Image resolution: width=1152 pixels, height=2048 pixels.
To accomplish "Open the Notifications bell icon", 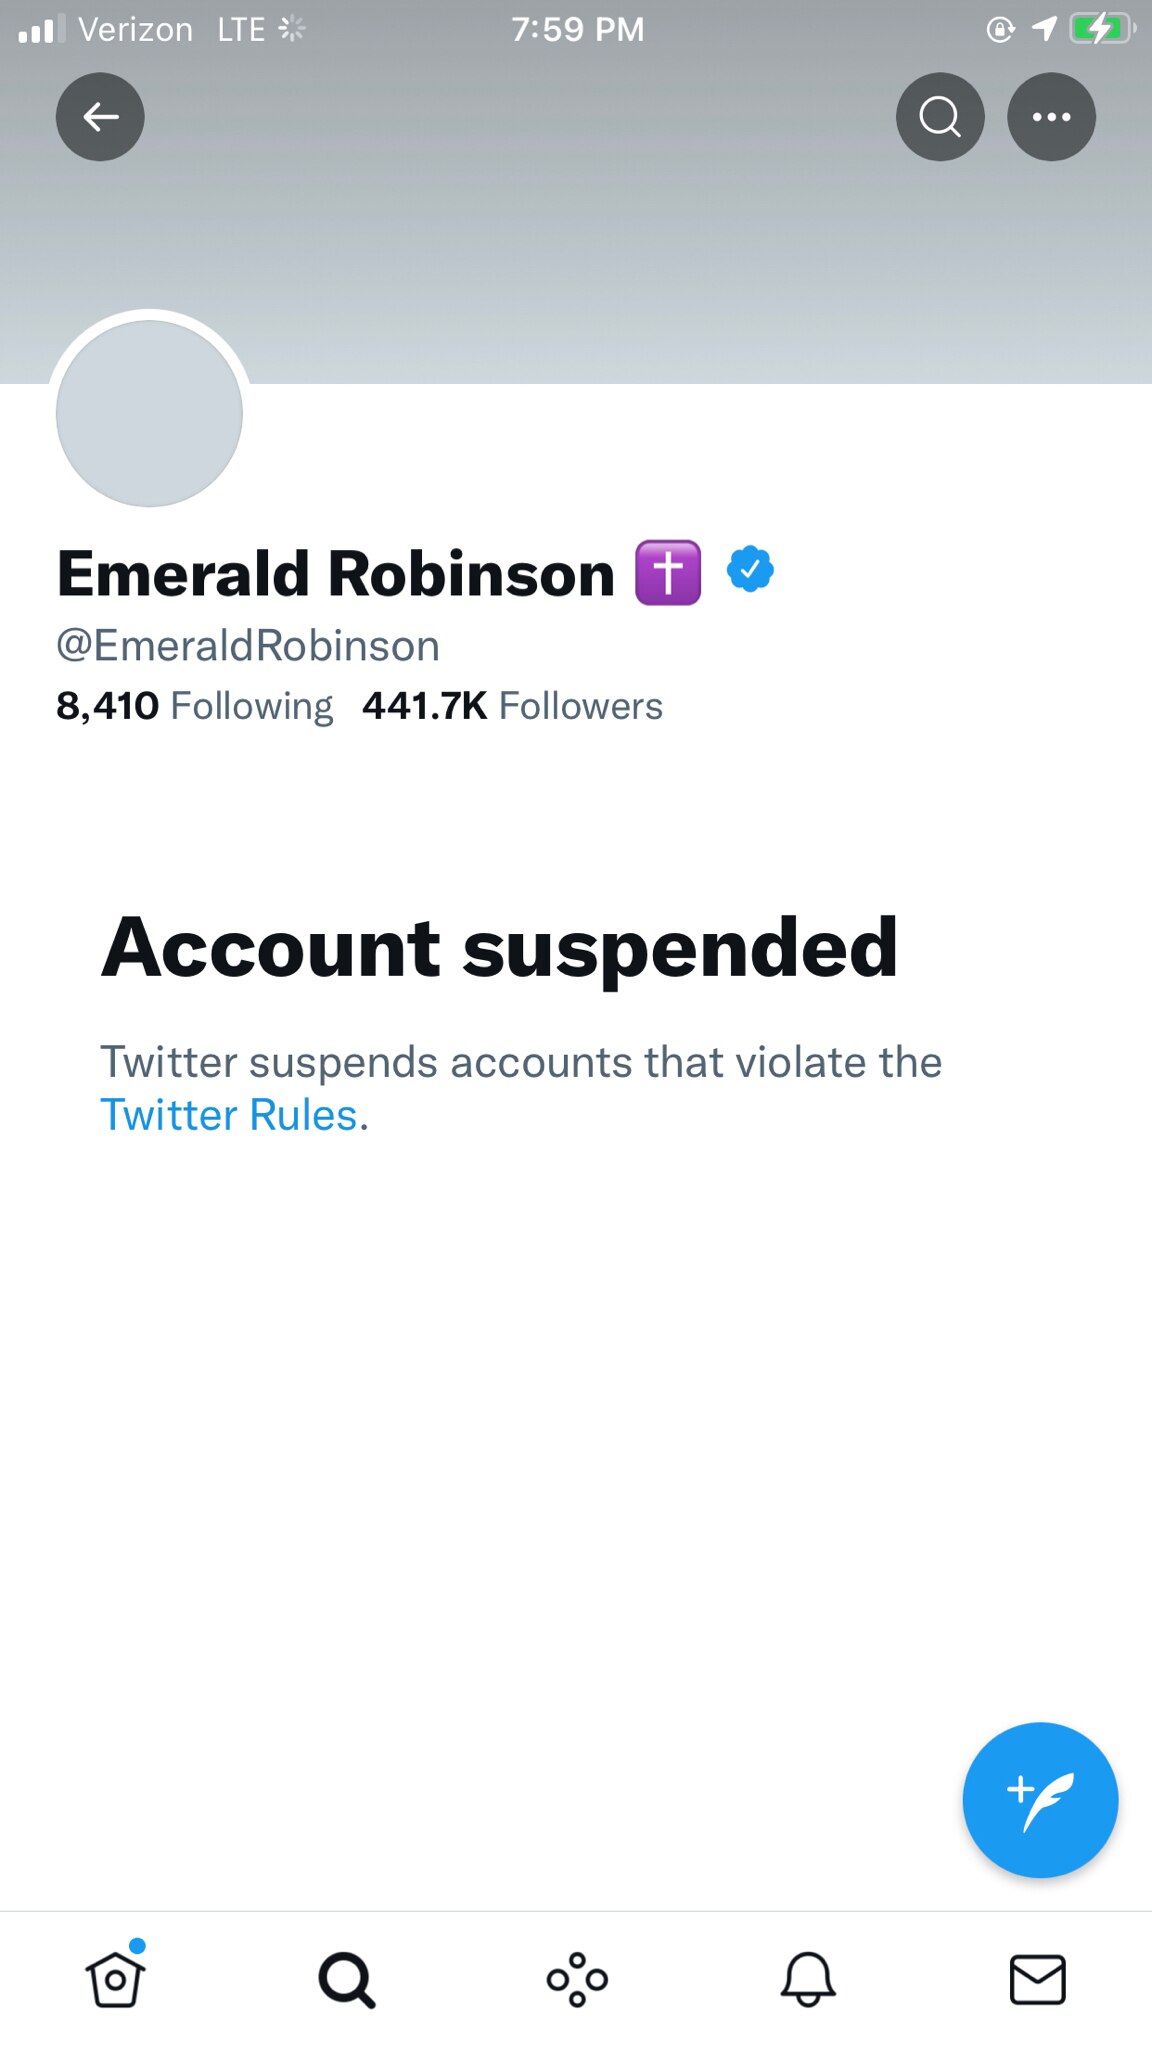I will coord(807,1978).
